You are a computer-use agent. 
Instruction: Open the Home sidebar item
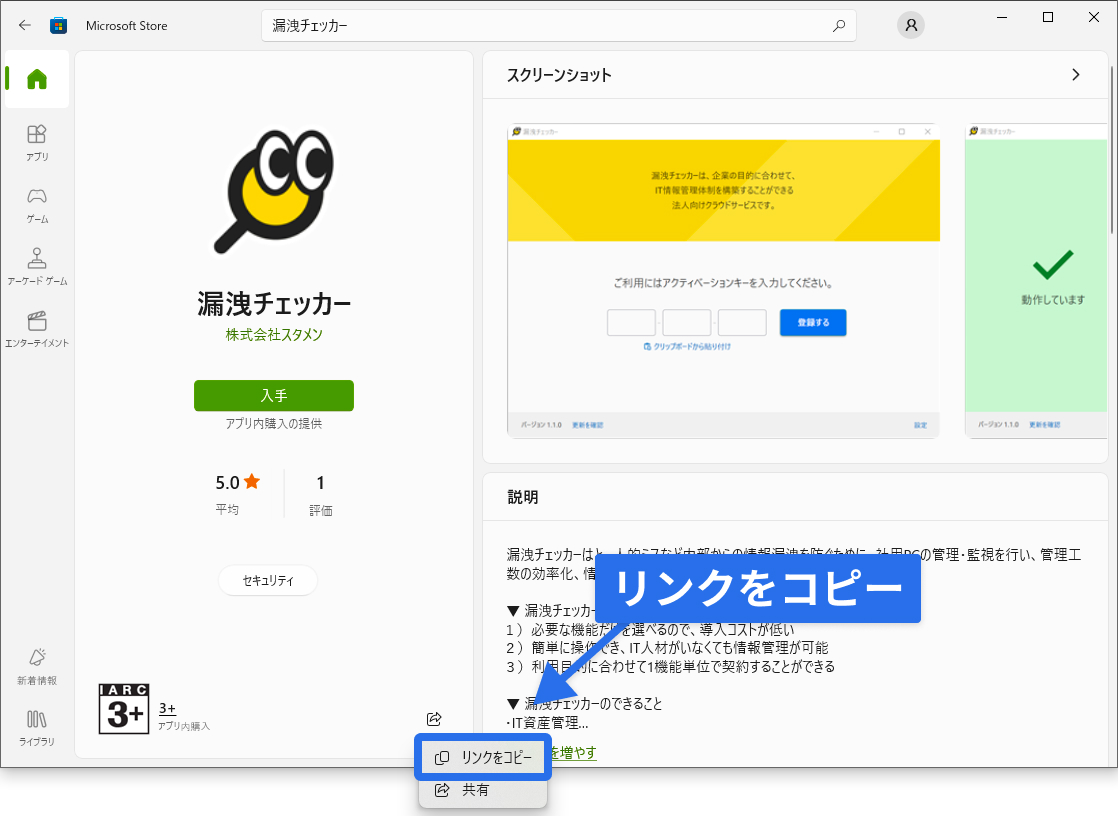[x=37, y=78]
